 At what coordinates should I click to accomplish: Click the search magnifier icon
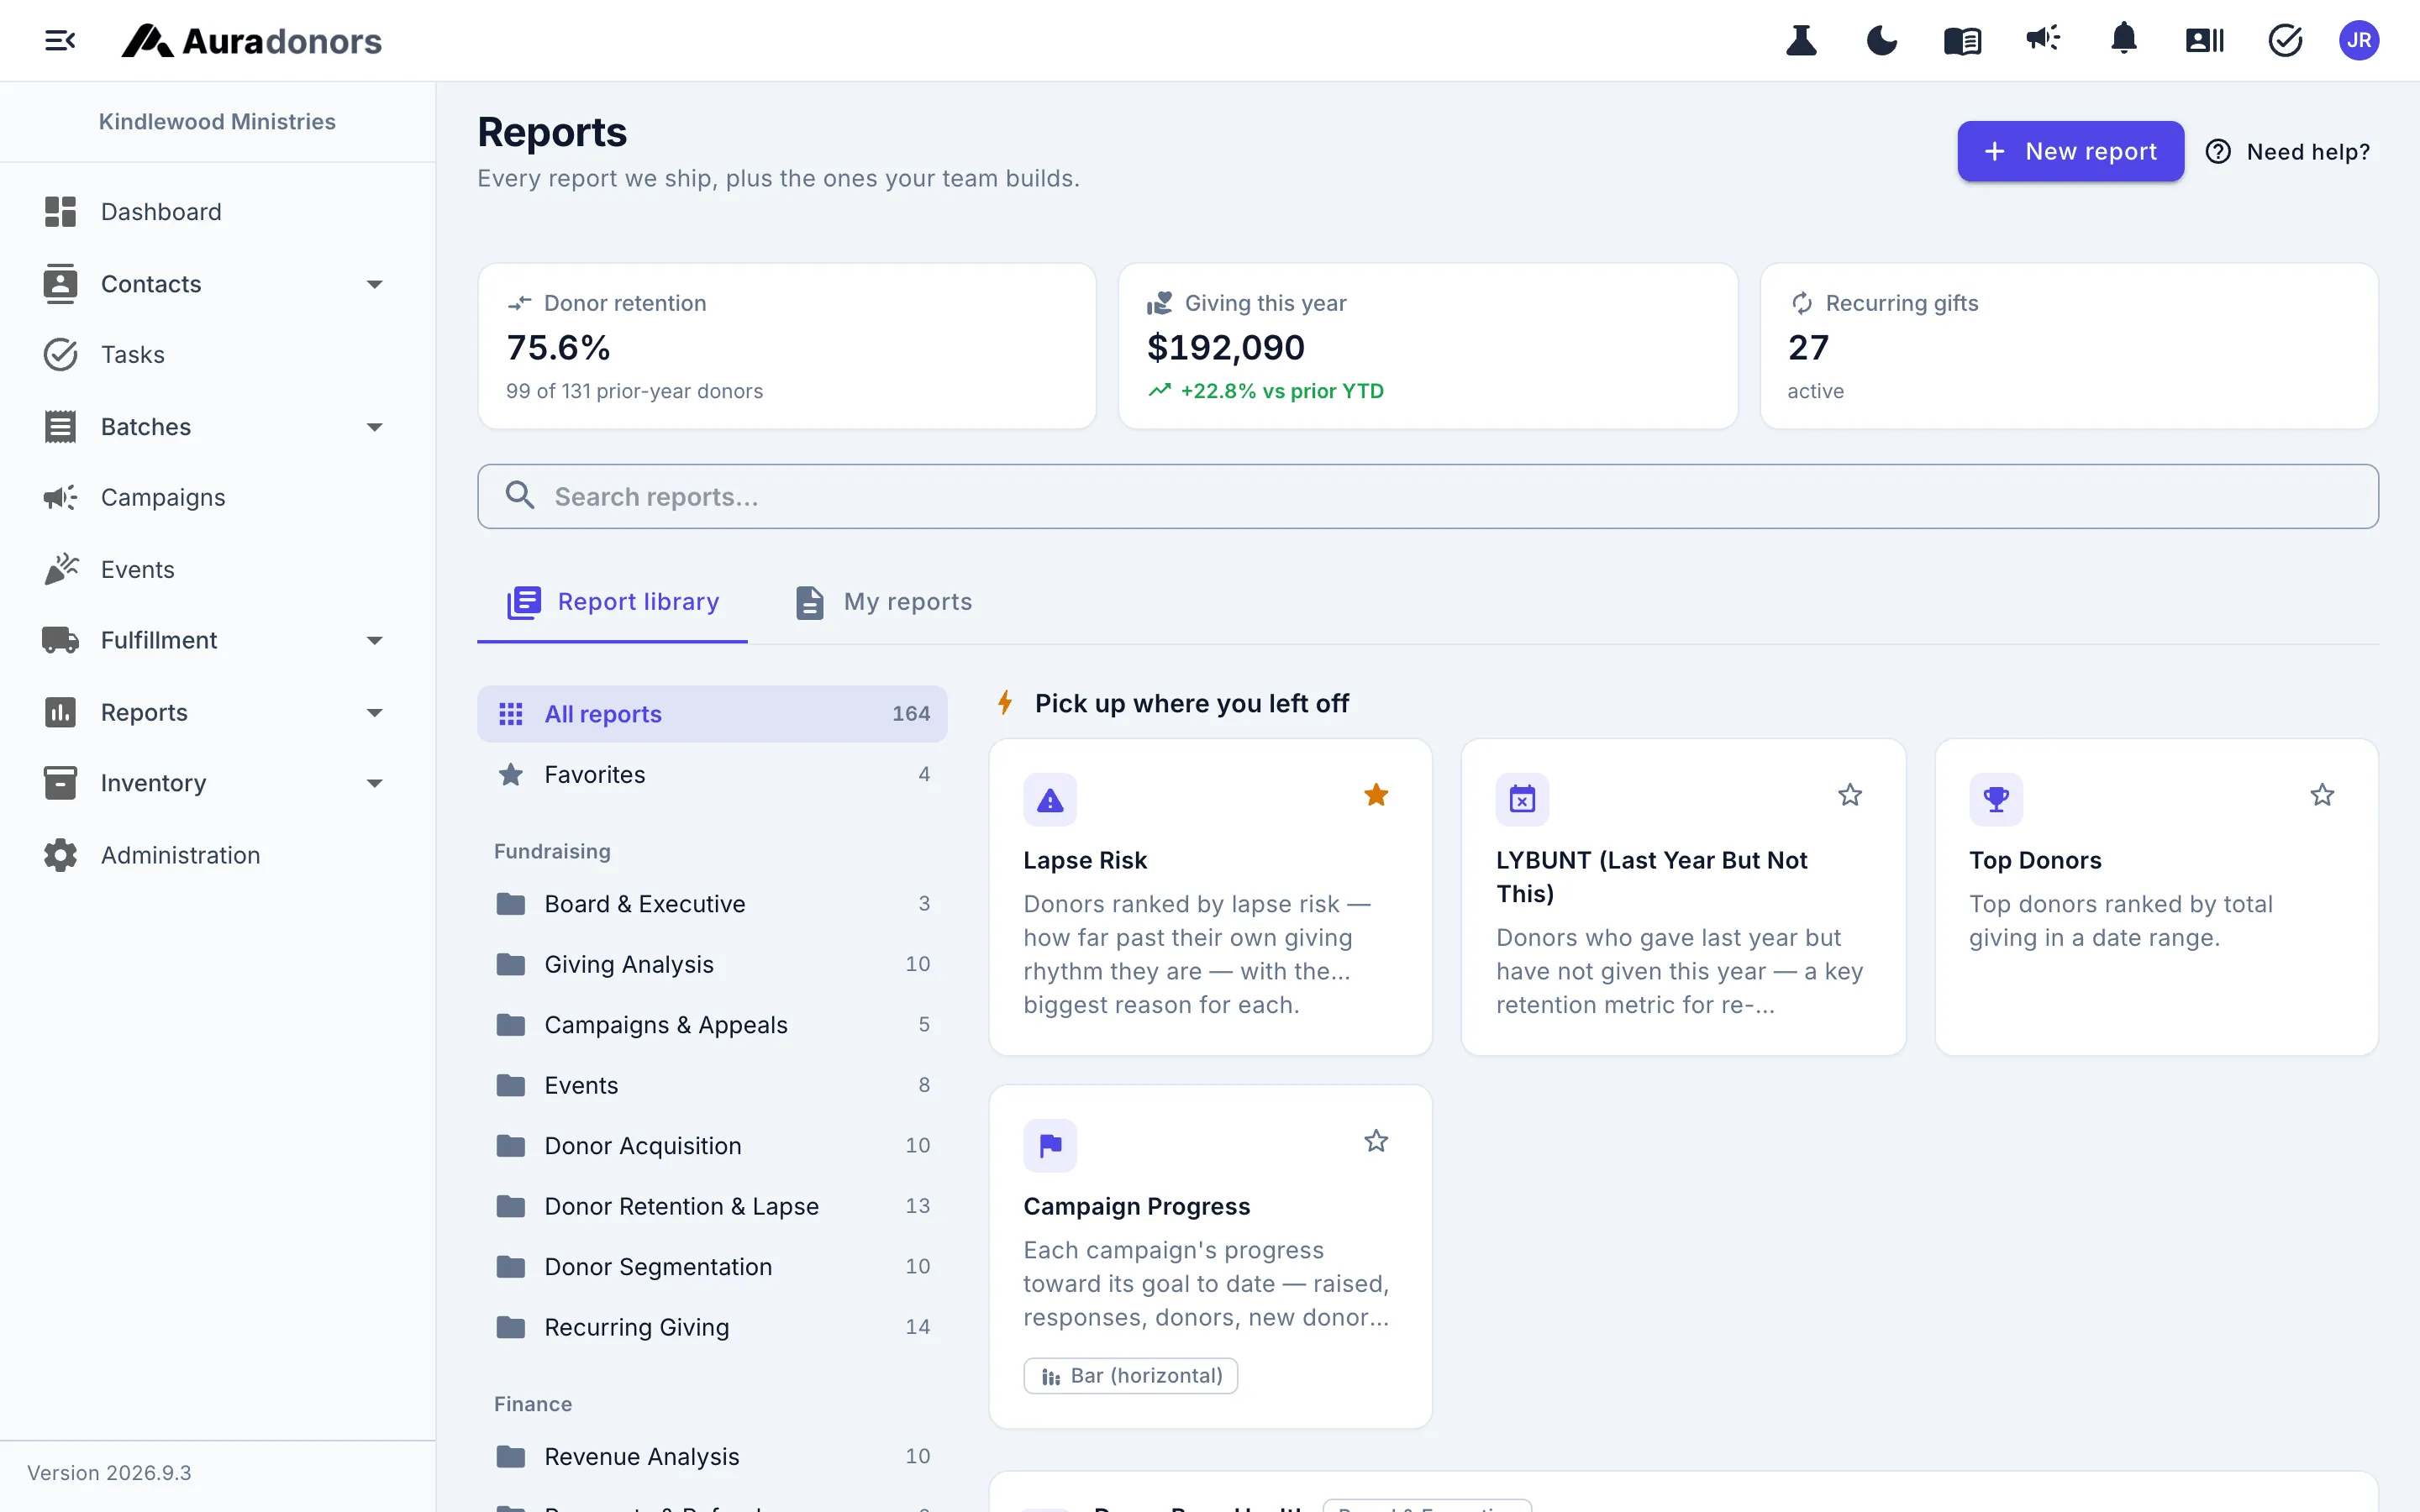pos(520,496)
